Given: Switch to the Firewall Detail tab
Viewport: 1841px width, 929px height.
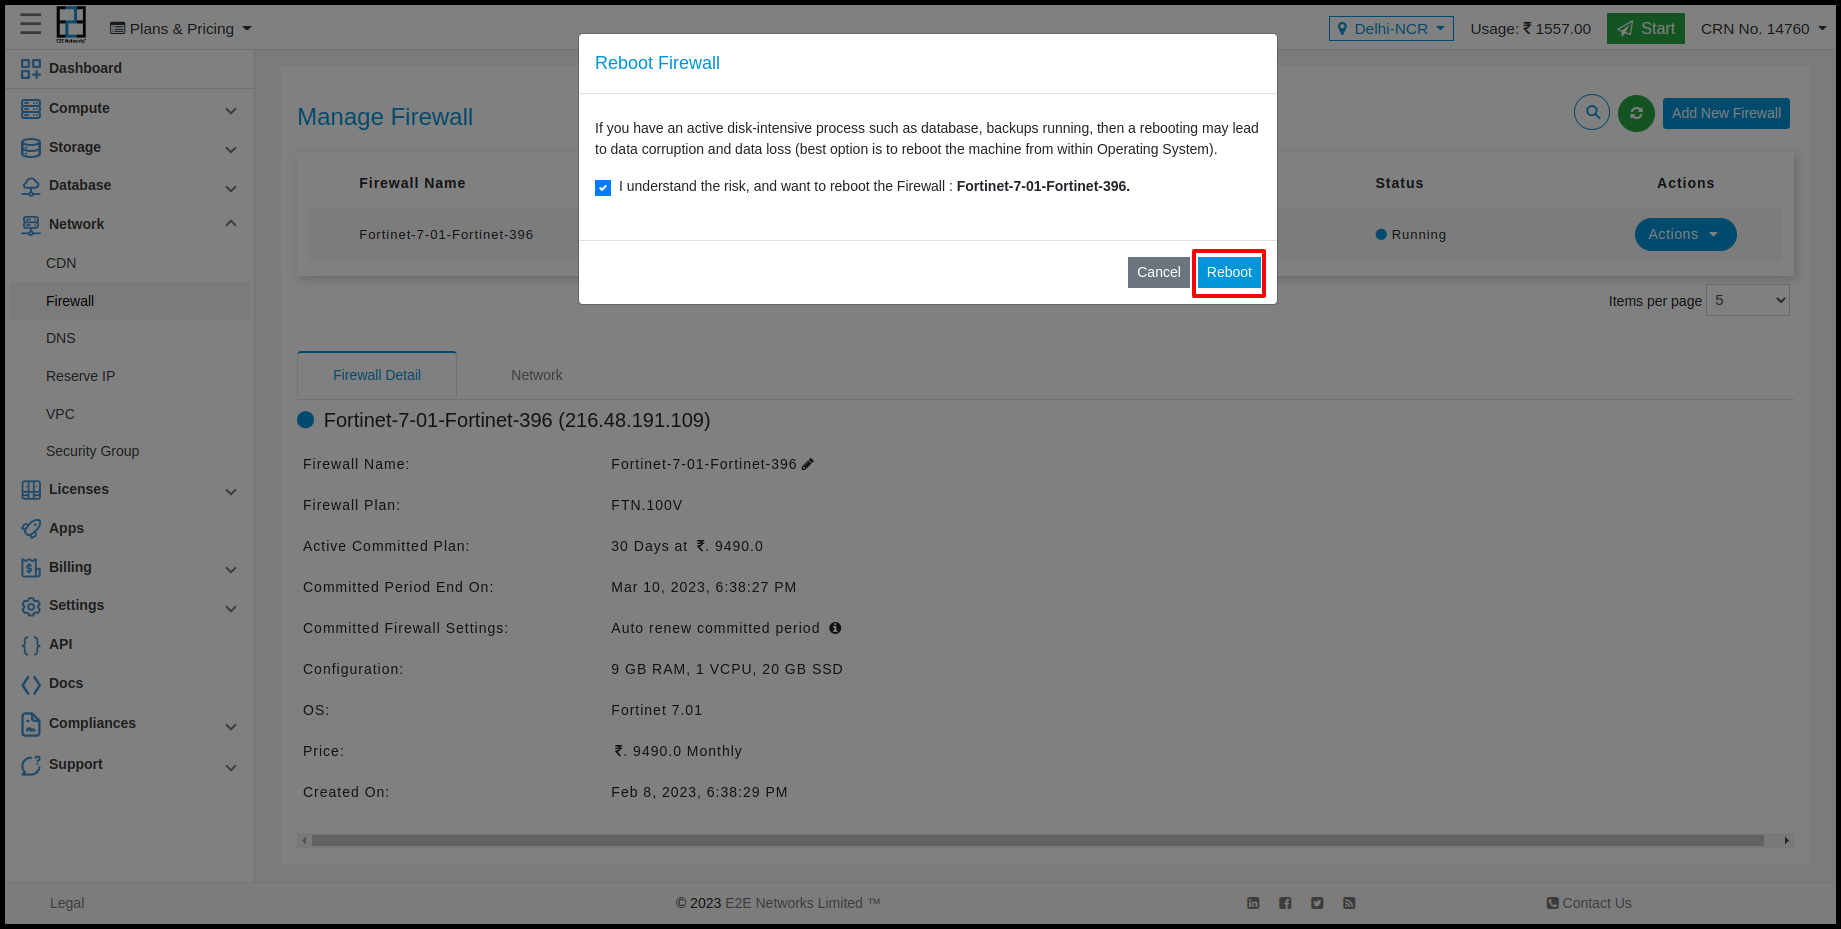Looking at the screenshot, I should click(377, 375).
